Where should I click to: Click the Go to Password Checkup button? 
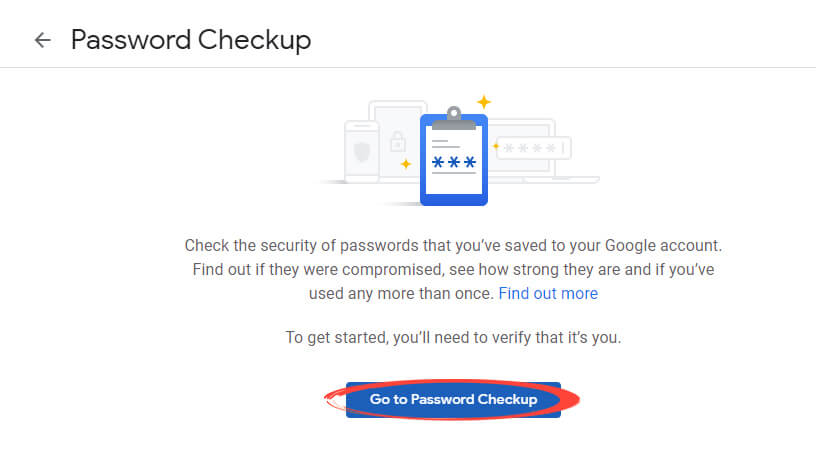pos(453,400)
